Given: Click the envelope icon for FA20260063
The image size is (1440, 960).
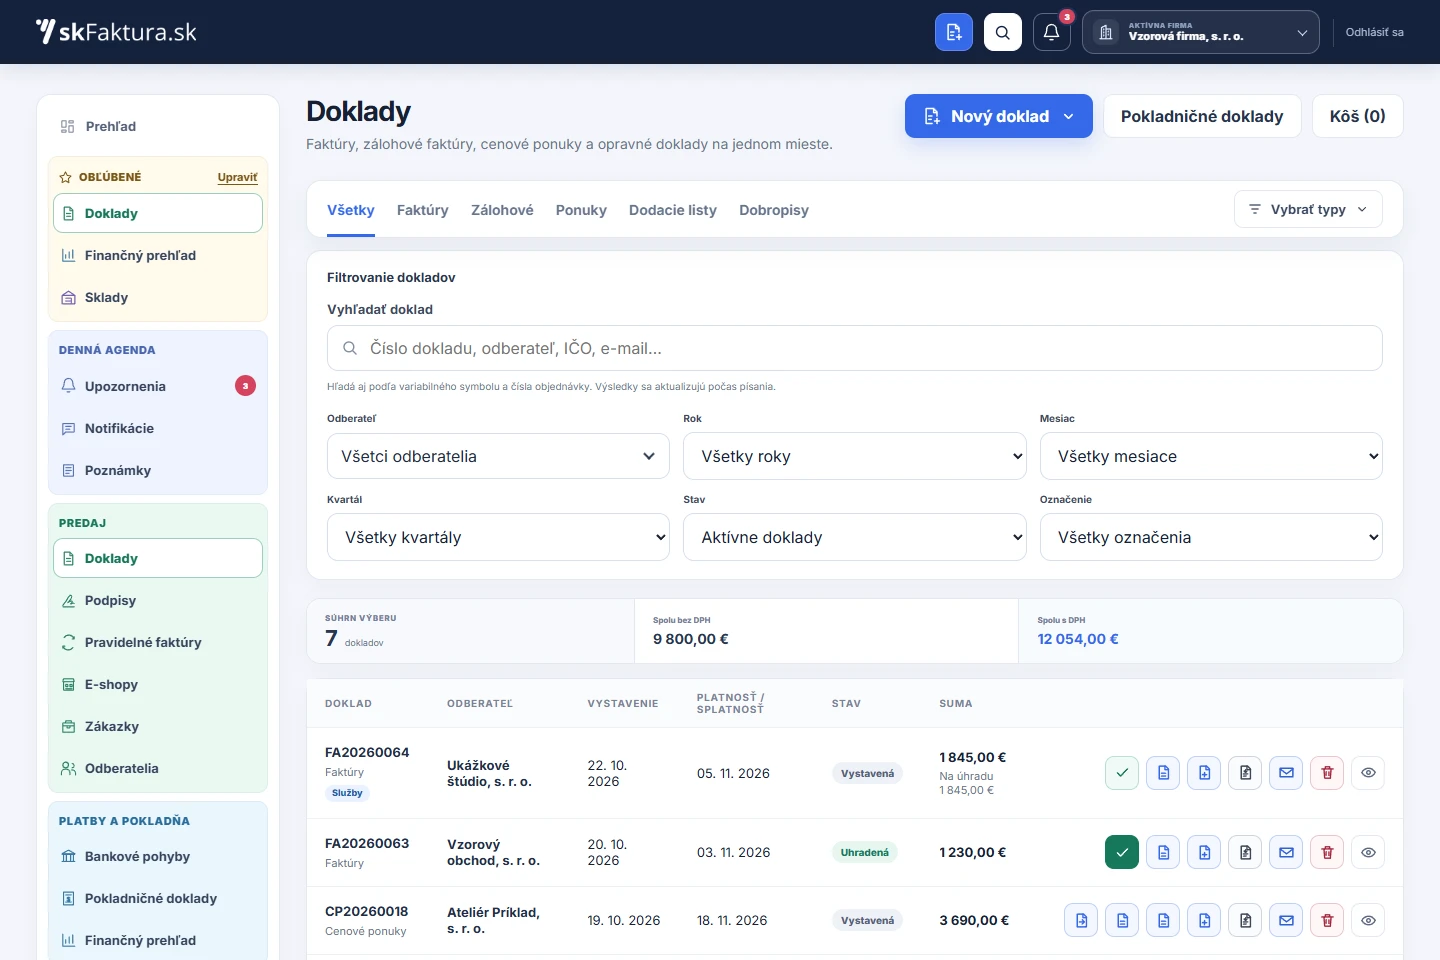Looking at the screenshot, I should coord(1287,852).
